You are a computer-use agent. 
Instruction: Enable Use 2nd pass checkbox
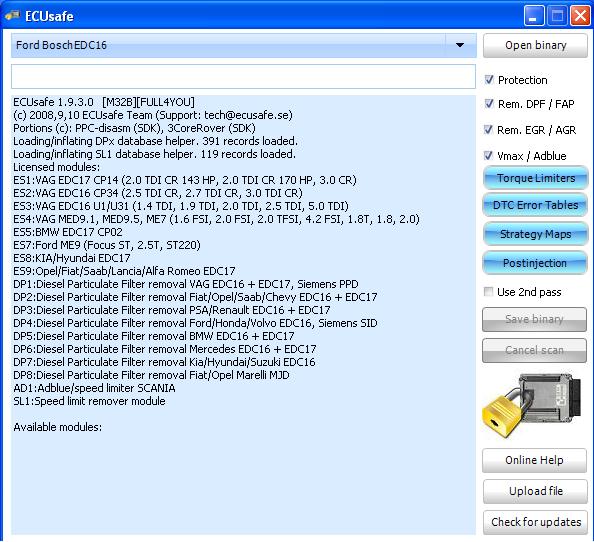click(488, 291)
